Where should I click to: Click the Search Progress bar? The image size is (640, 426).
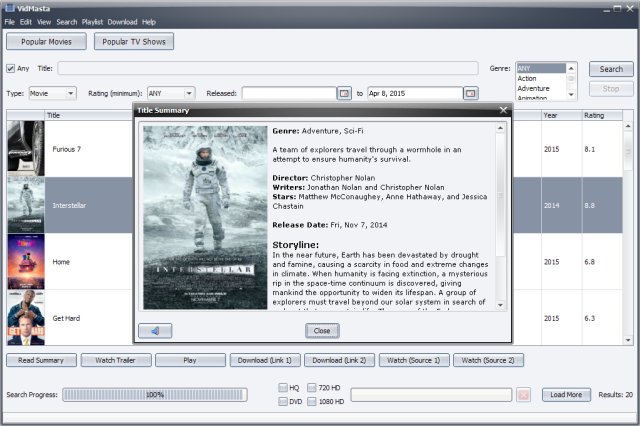coord(155,395)
